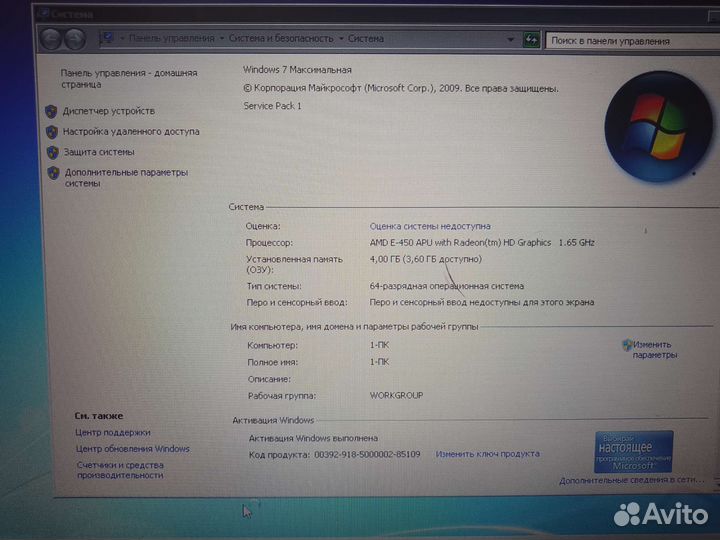The width and height of the screenshot is (720, 540).
Task: Open Счетчики и средства производительности link
Action: click(120, 470)
